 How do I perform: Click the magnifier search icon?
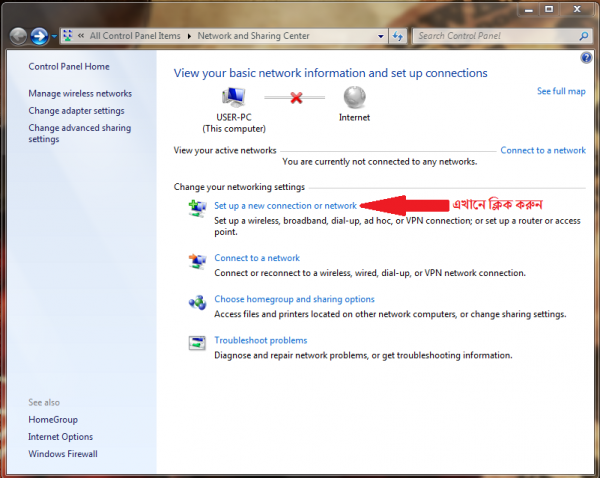point(584,36)
